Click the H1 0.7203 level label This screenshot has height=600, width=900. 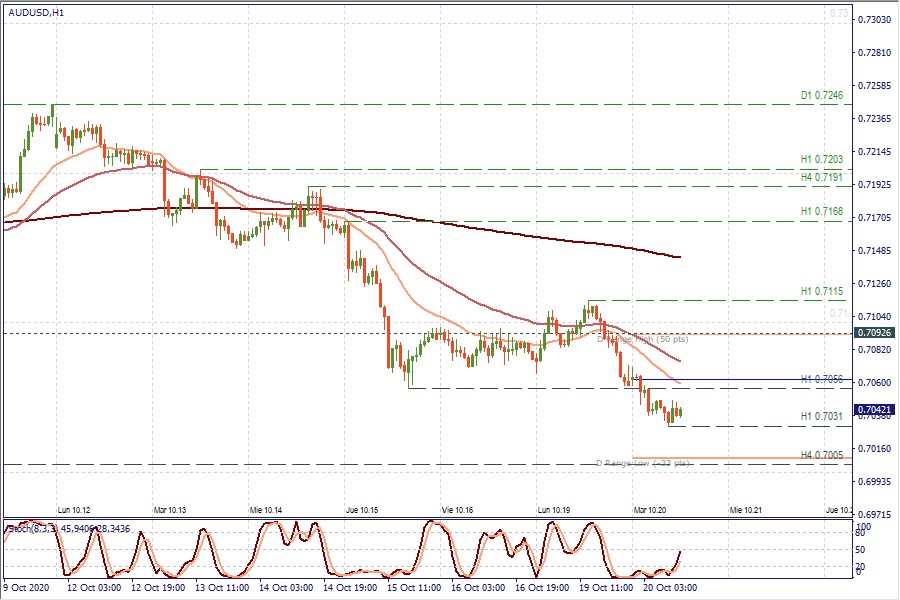pyautogui.click(x=822, y=159)
